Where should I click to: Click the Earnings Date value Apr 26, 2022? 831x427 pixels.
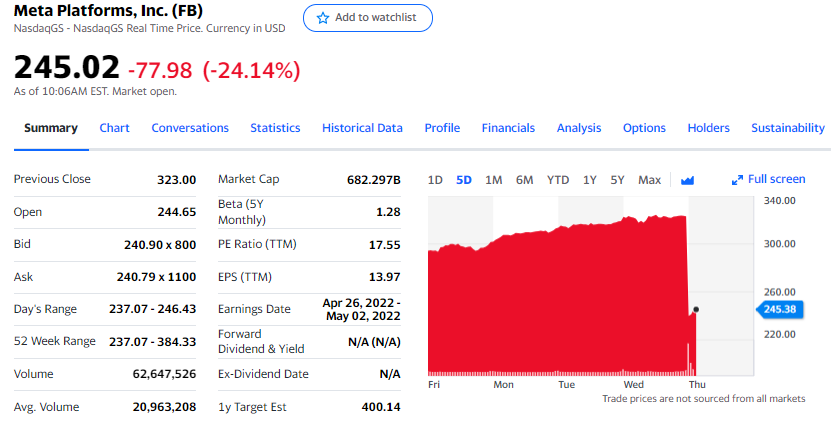361,309
